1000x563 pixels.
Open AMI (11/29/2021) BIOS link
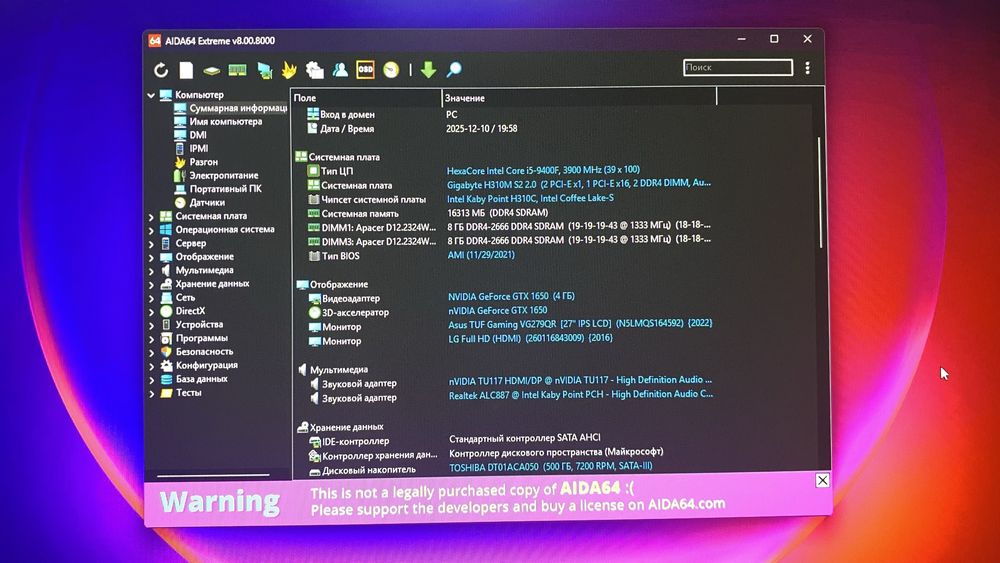(481, 254)
